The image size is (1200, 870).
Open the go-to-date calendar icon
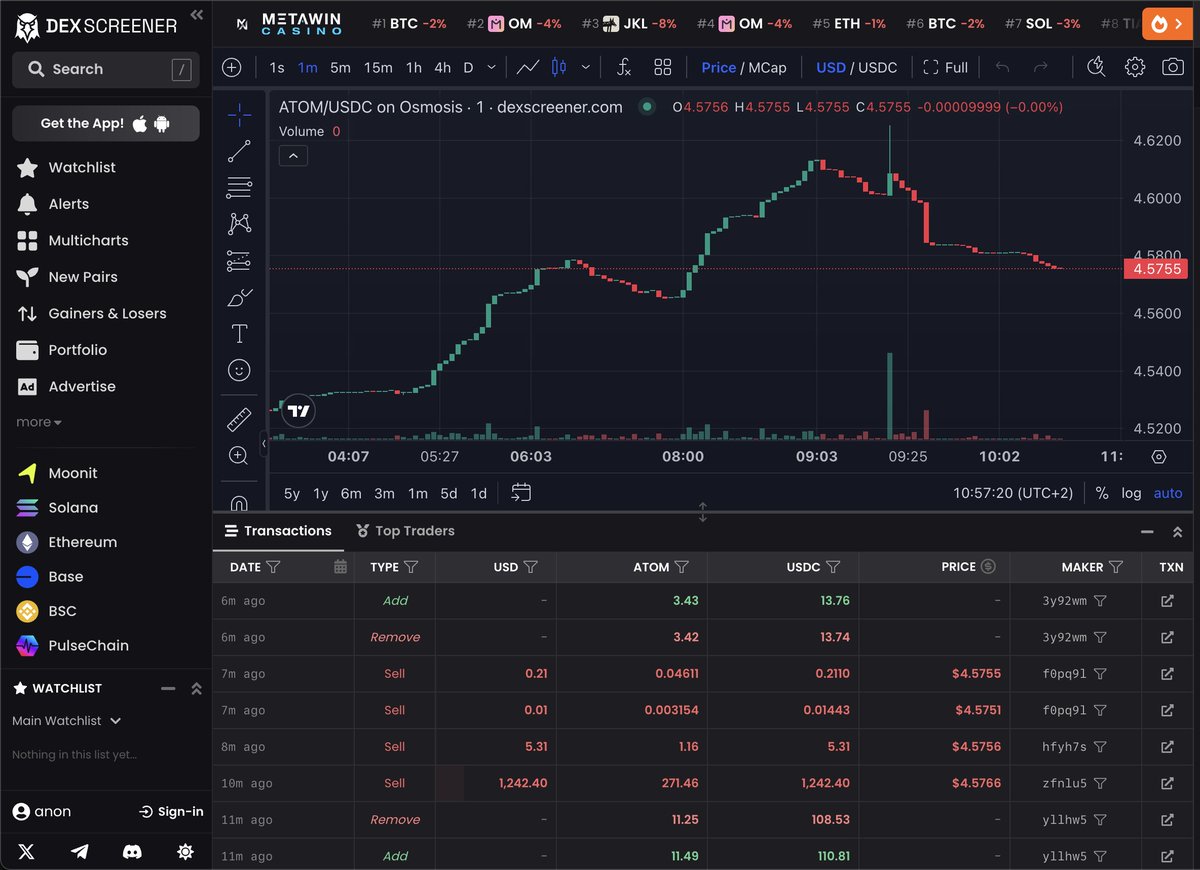[x=520, y=492]
